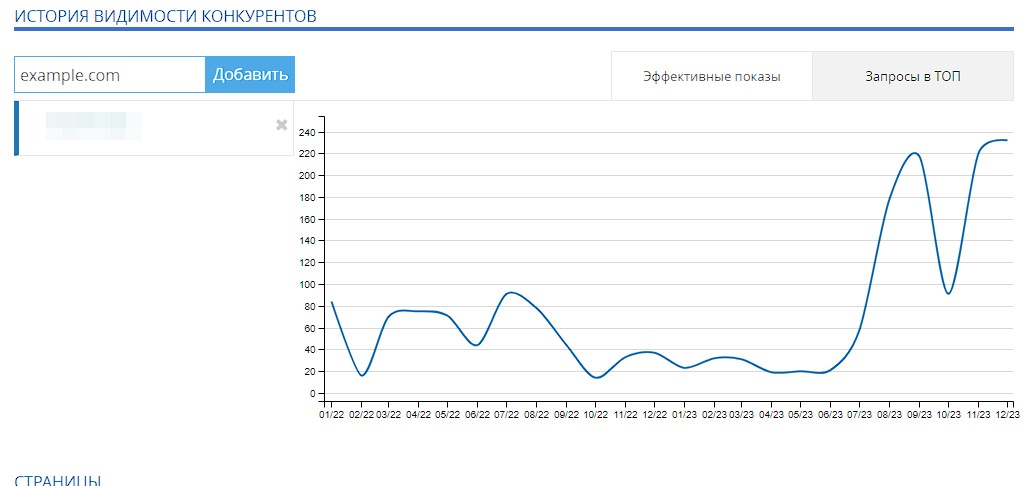Select the blurred competitor domain entry
Screen dimensions: 1026x486
(x=154, y=128)
